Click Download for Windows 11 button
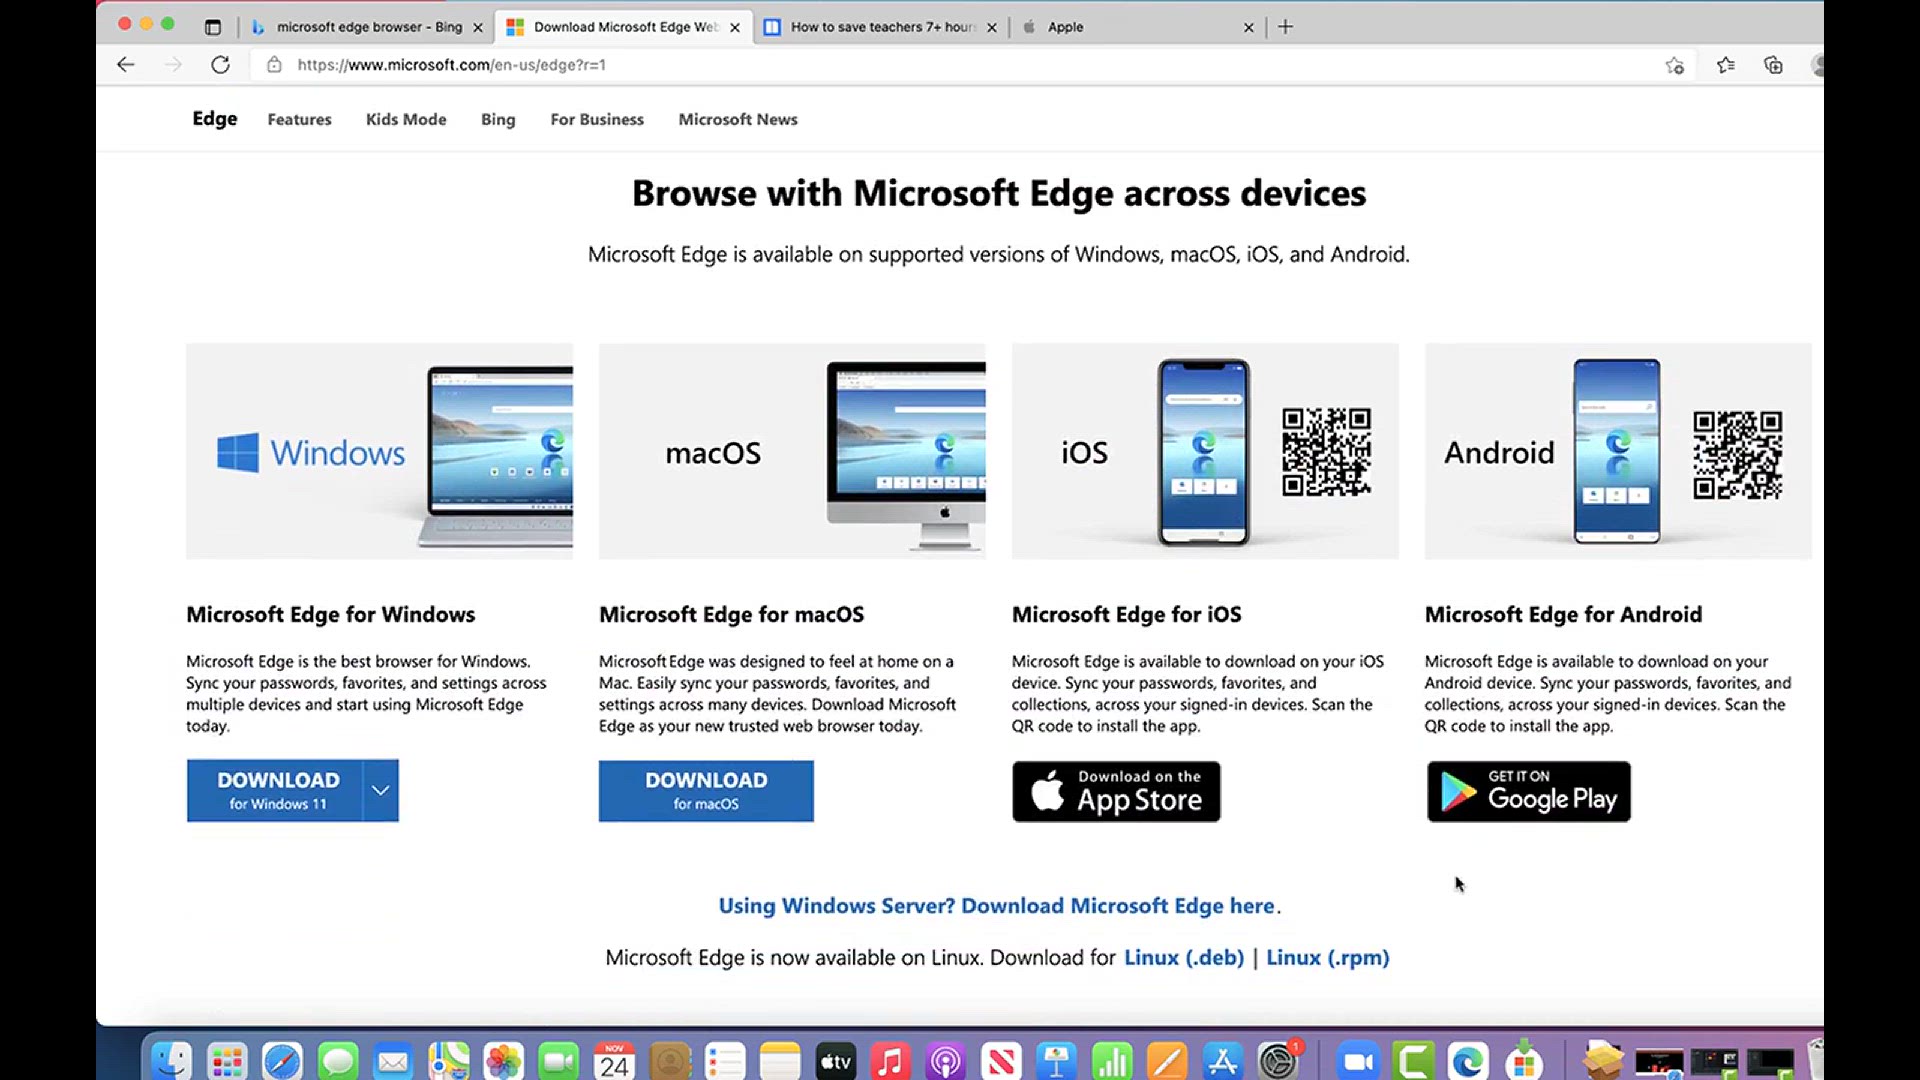The image size is (1920, 1080). coord(275,790)
